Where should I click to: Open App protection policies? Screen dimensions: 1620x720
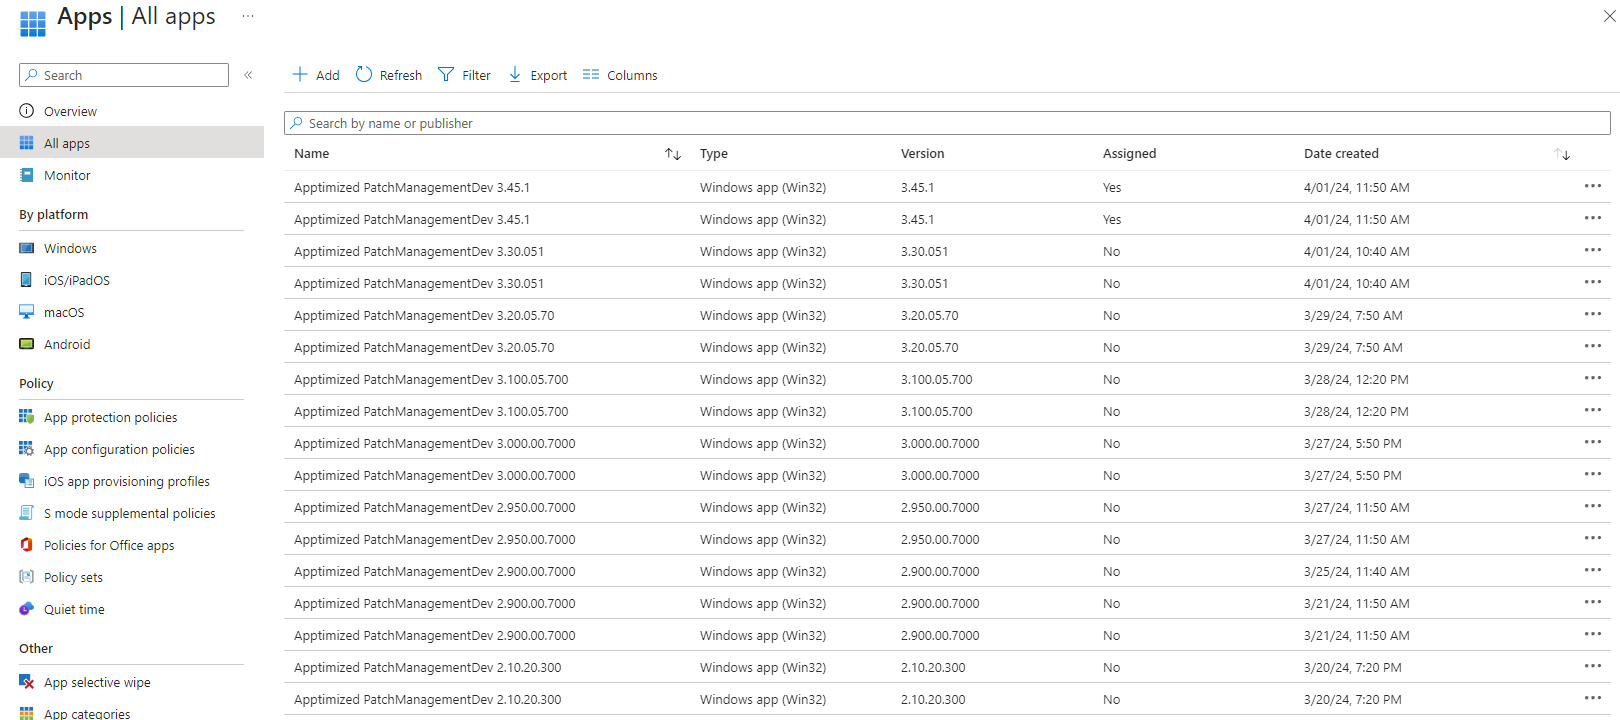110,417
